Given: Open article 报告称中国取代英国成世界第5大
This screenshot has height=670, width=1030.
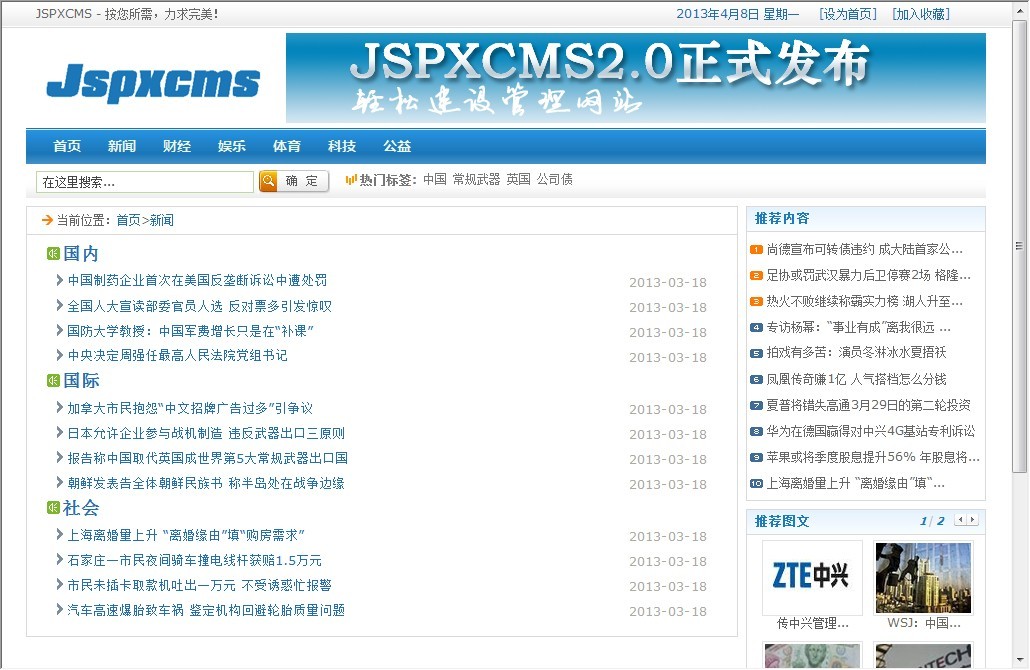Looking at the screenshot, I should pyautogui.click(x=208, y=458).
